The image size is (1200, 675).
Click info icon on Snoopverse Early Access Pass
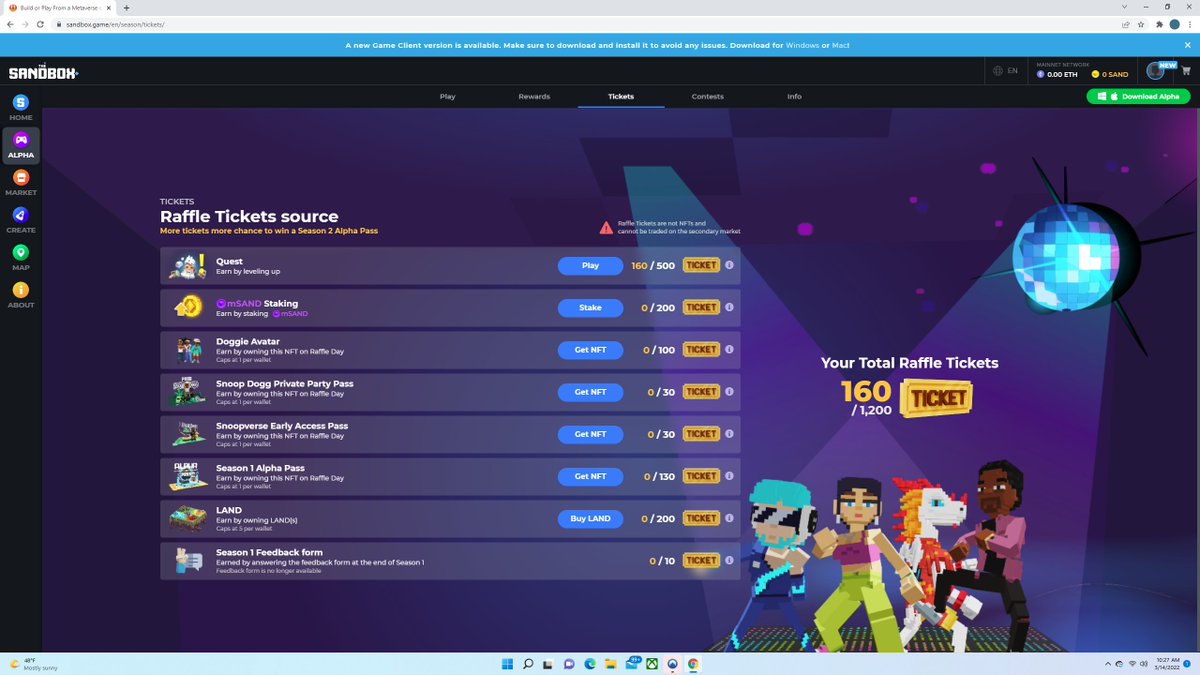[729, 433]
